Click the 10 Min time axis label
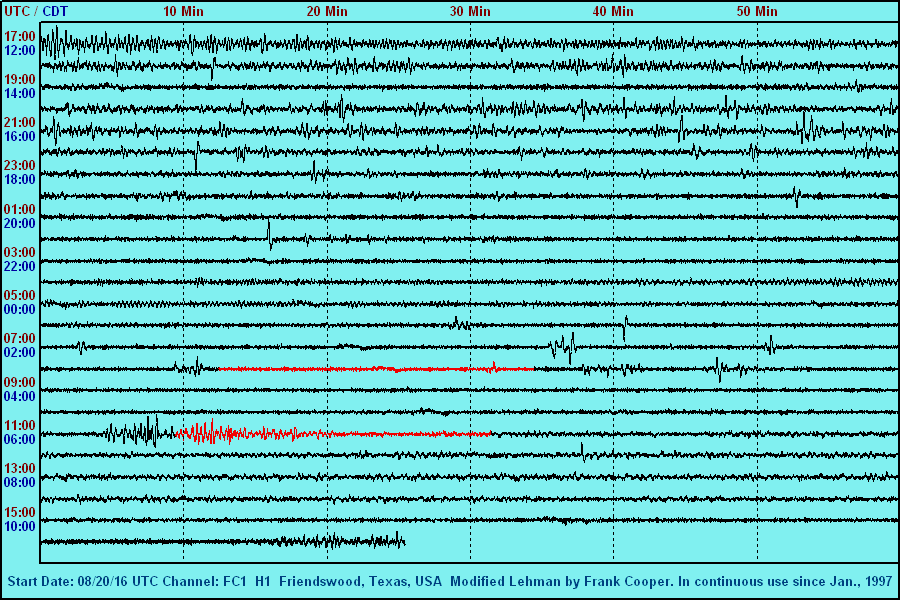Viewport: 900px width, 600px height. pos(183,11)
